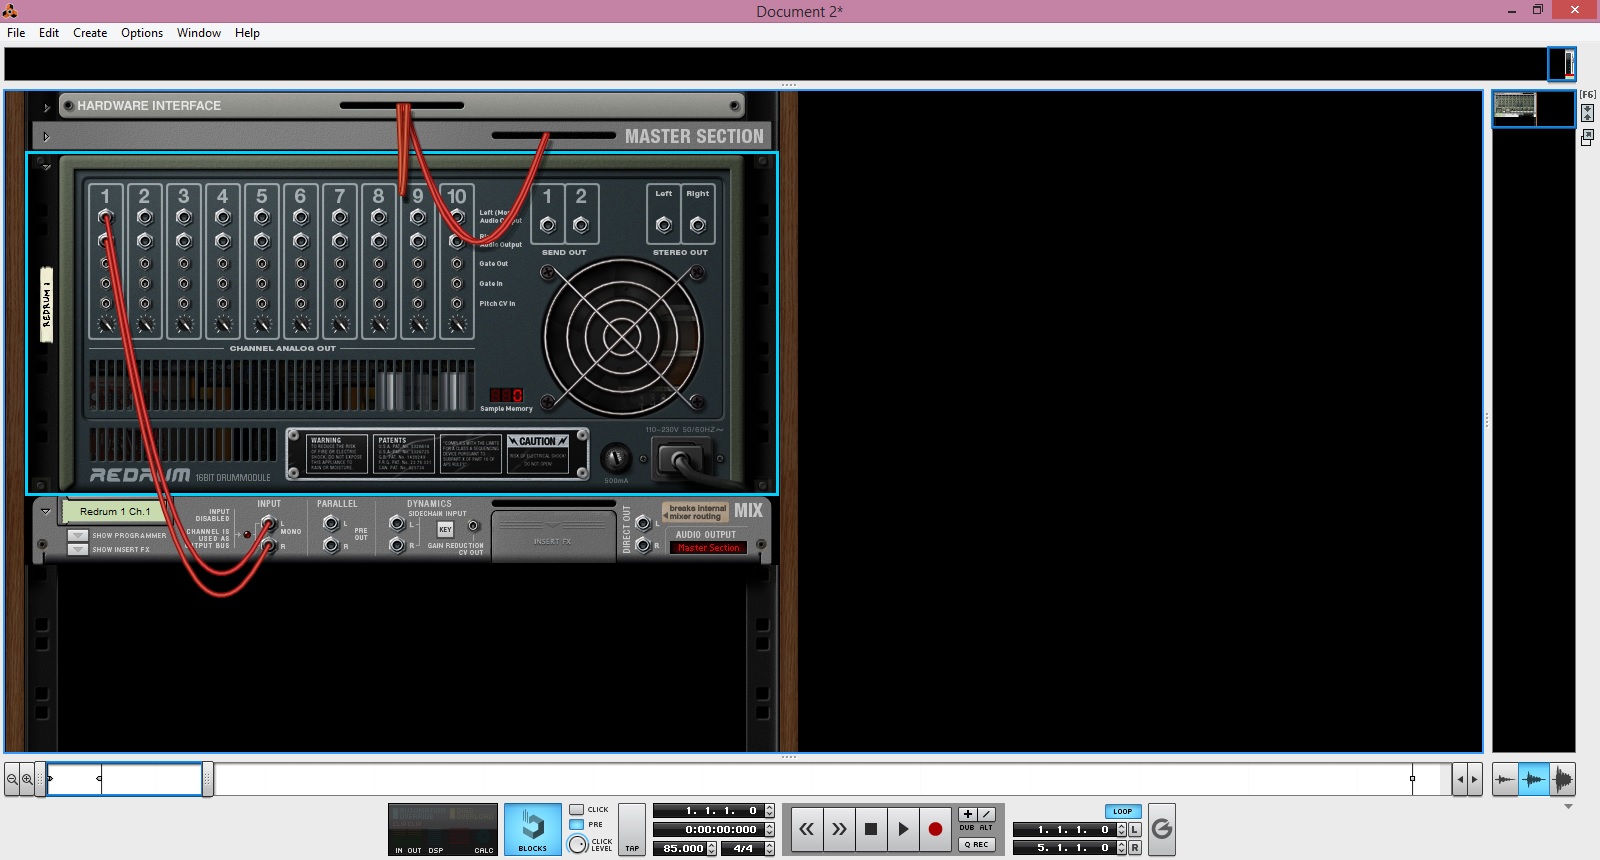The height and width of the screenshot is (860, 1600).
Task: Open the Create menu
Action: point(90,33)
